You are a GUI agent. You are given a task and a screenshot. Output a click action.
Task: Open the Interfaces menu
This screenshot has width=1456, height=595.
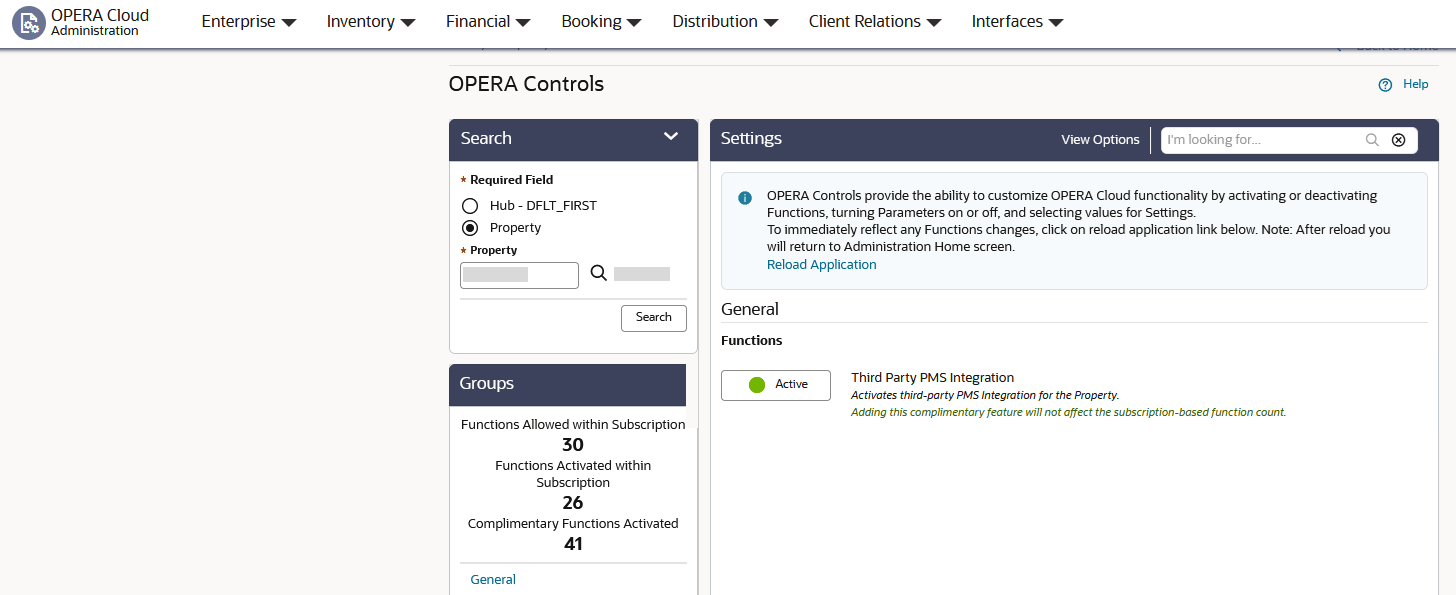[x=1017, y=21]
